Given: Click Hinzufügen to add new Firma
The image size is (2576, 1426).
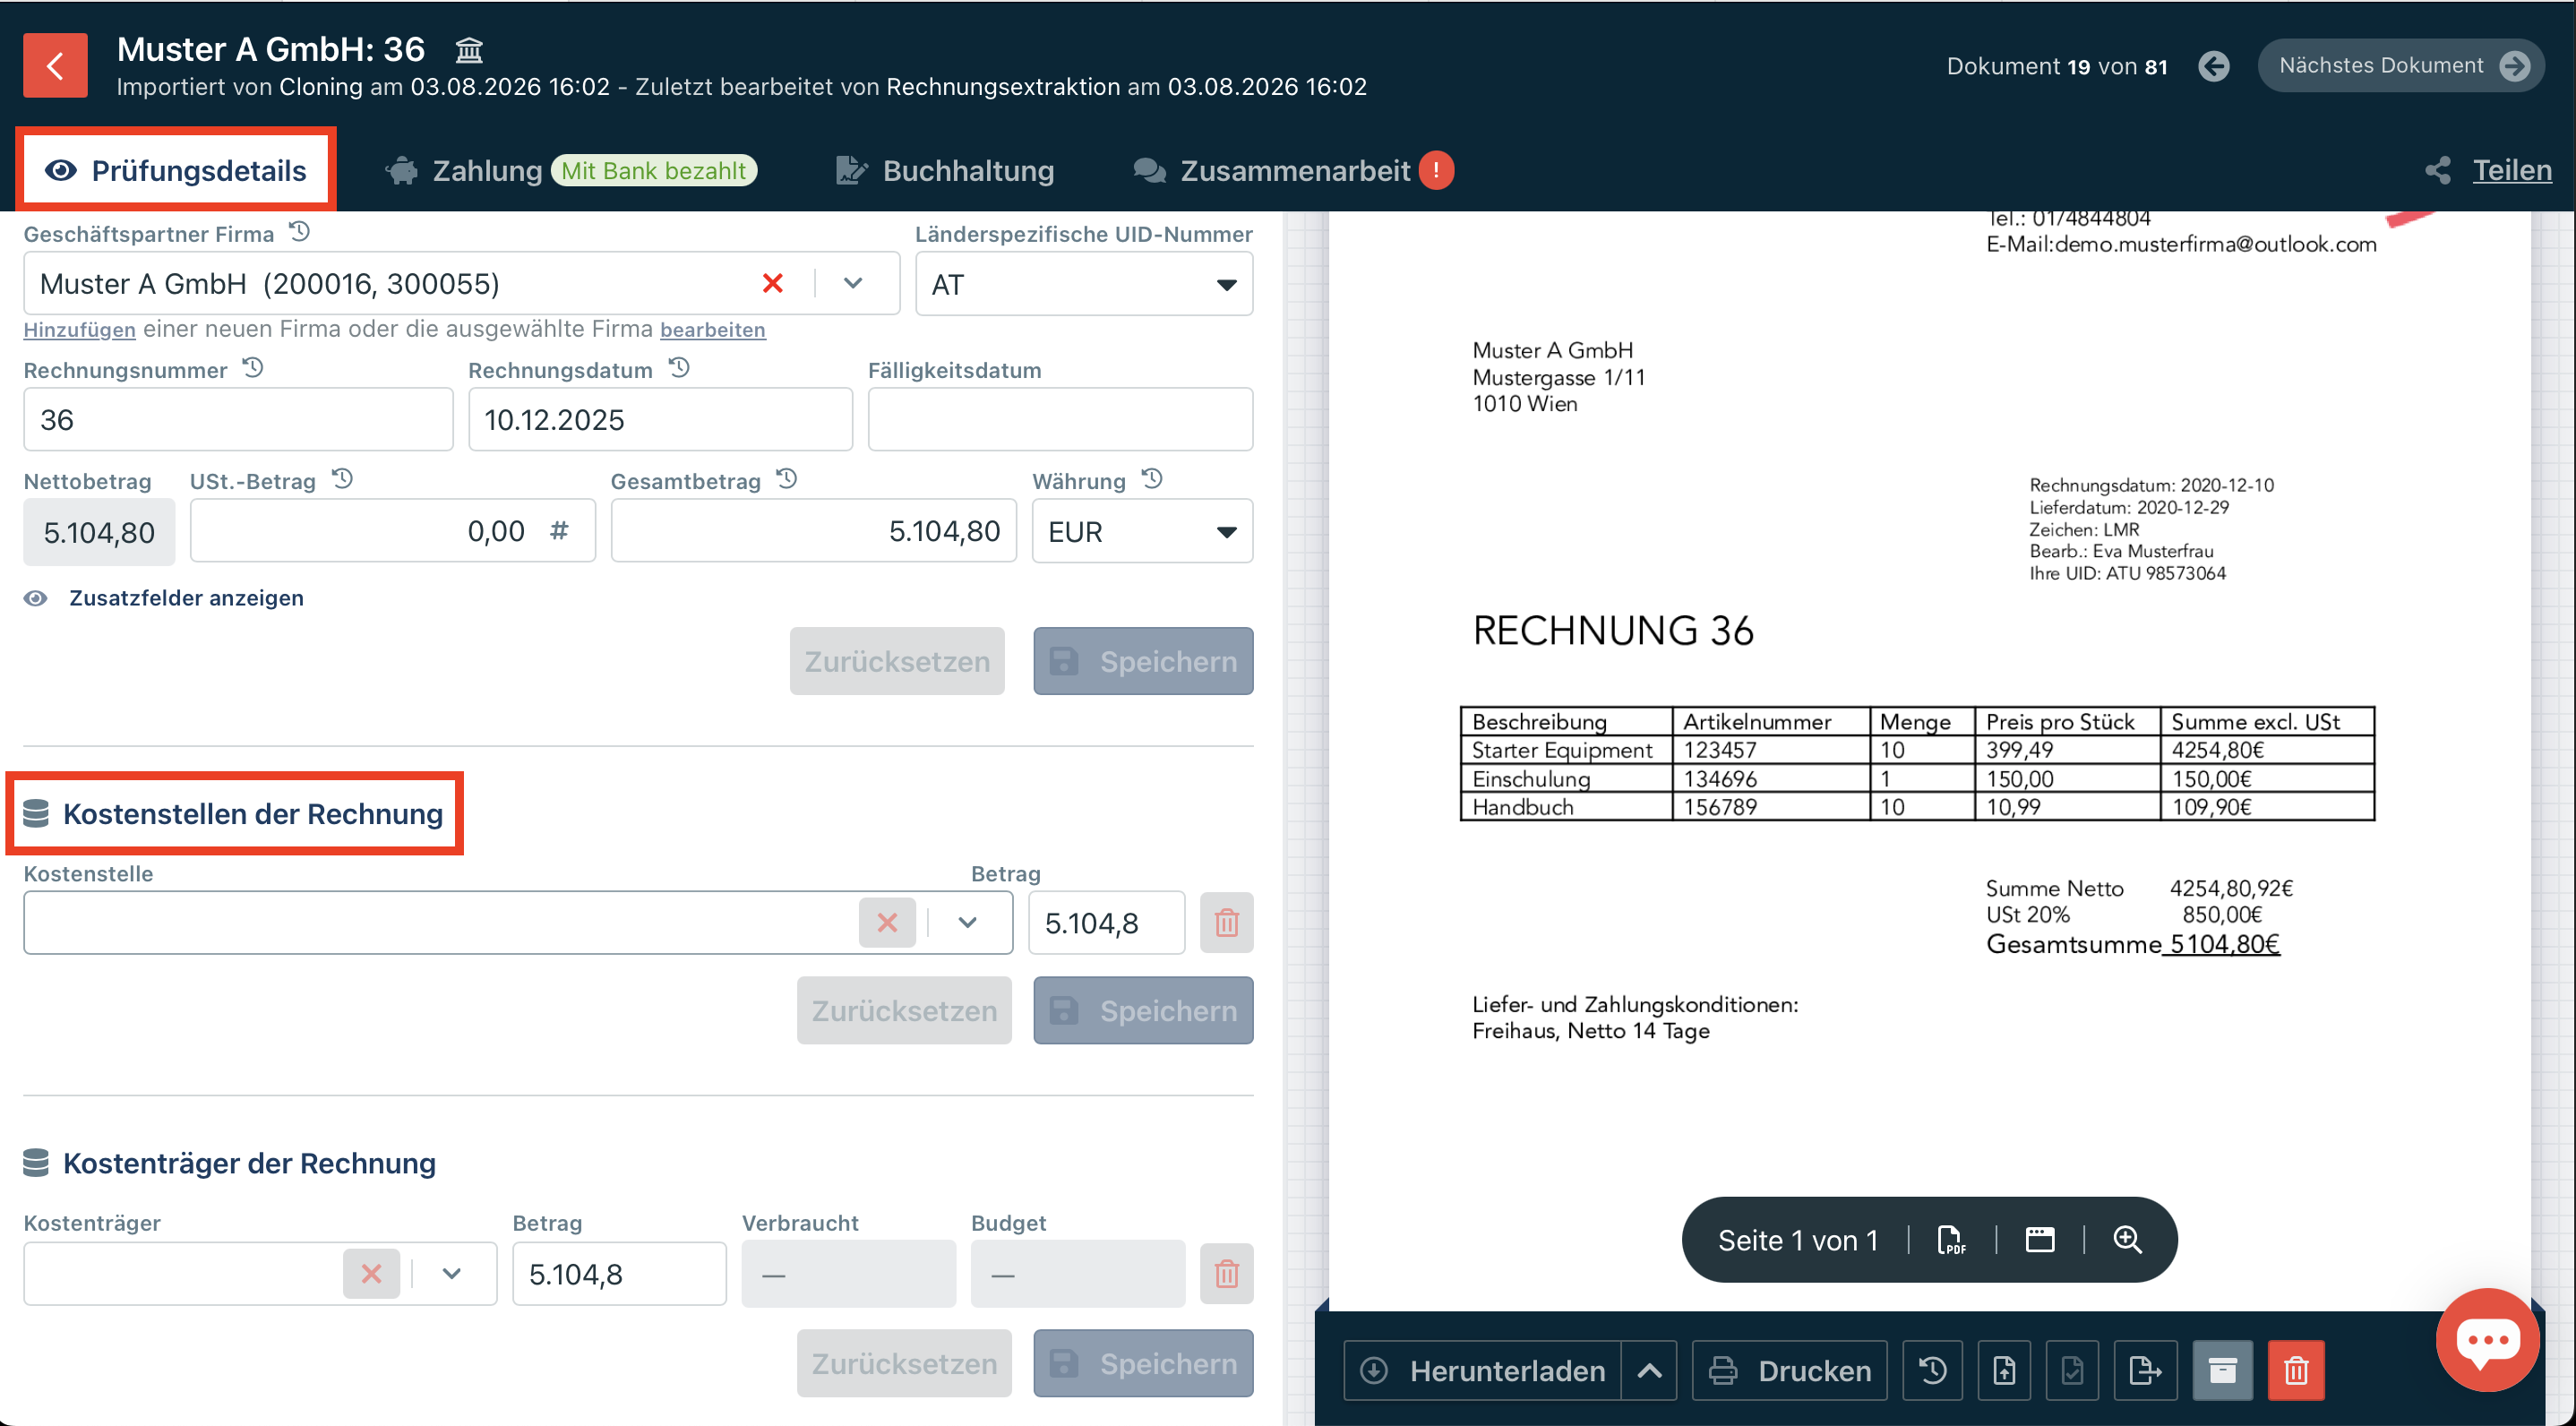Looking at the screenshot, I should point(79,329).
